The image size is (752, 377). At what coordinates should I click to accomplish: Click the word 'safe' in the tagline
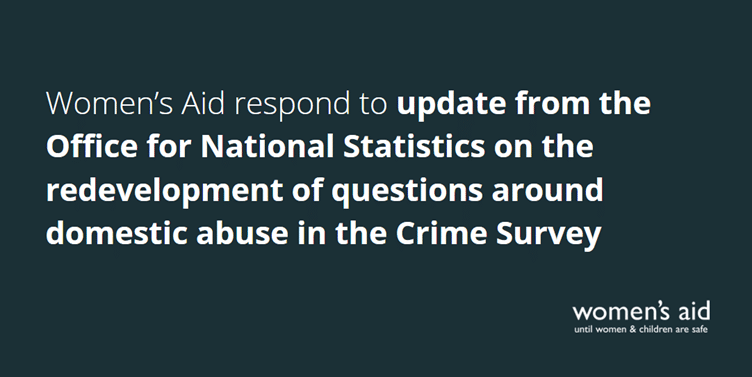coord(699,330)
